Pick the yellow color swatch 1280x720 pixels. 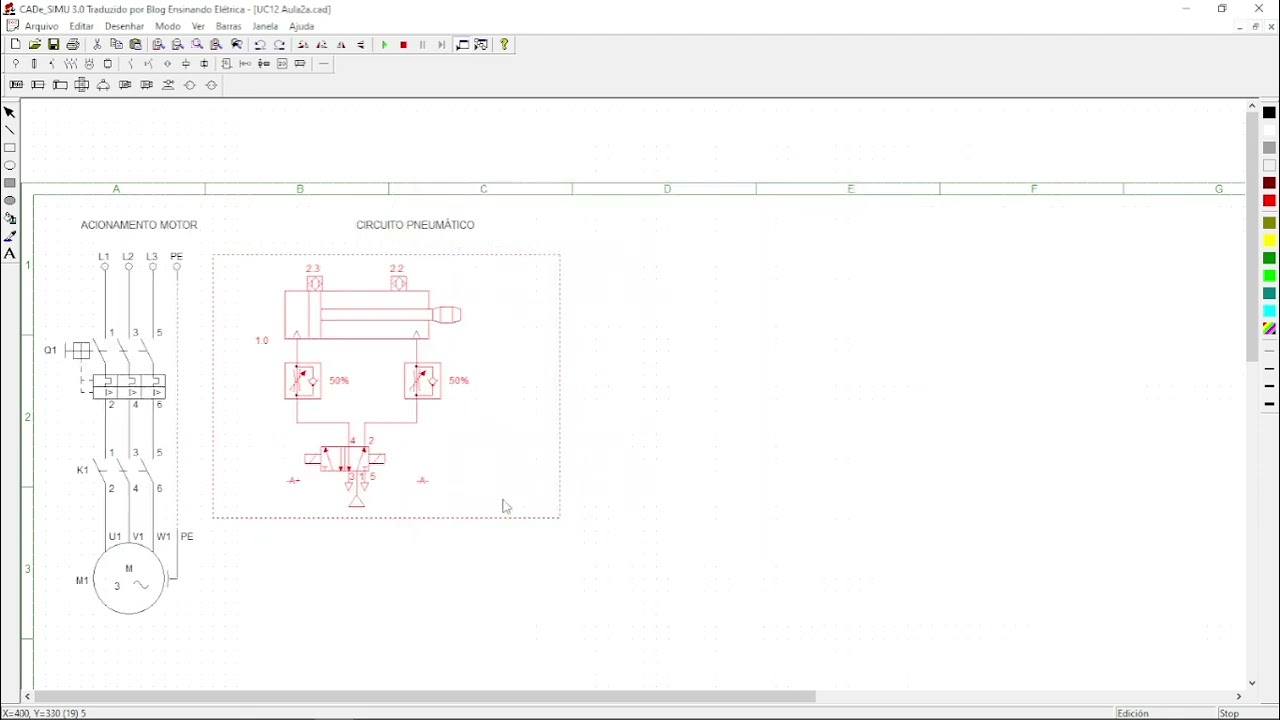(1269, 241)
